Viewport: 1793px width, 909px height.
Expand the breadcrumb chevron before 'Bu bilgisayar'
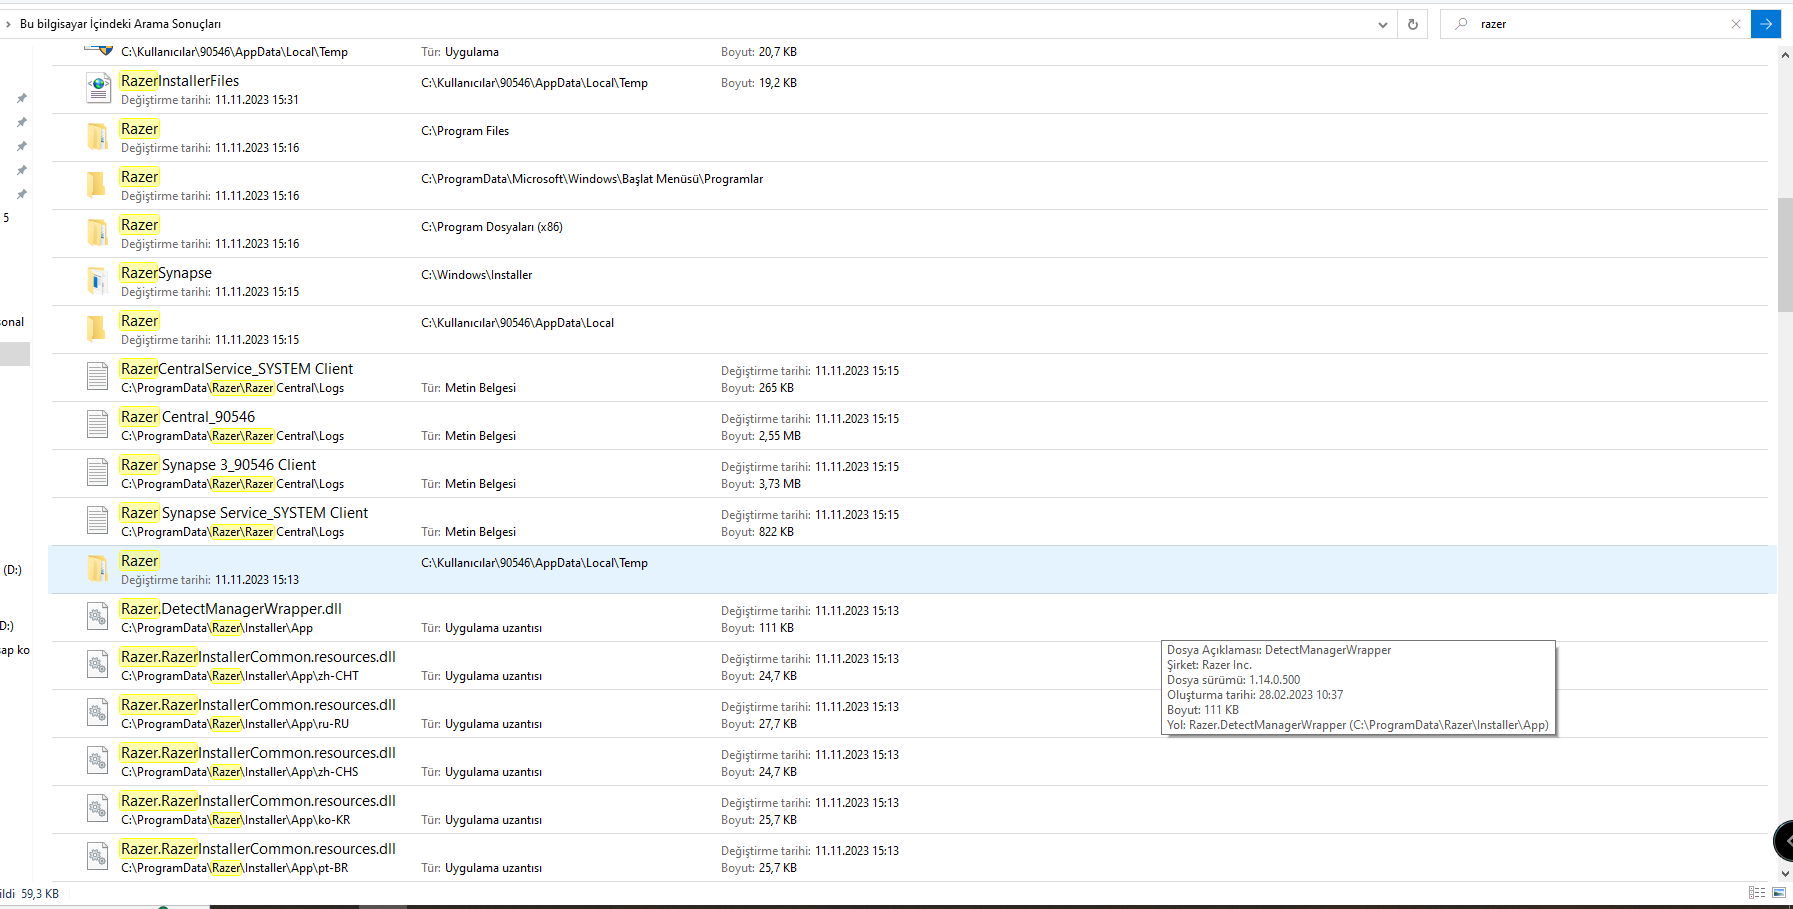(x=8, y=24)
